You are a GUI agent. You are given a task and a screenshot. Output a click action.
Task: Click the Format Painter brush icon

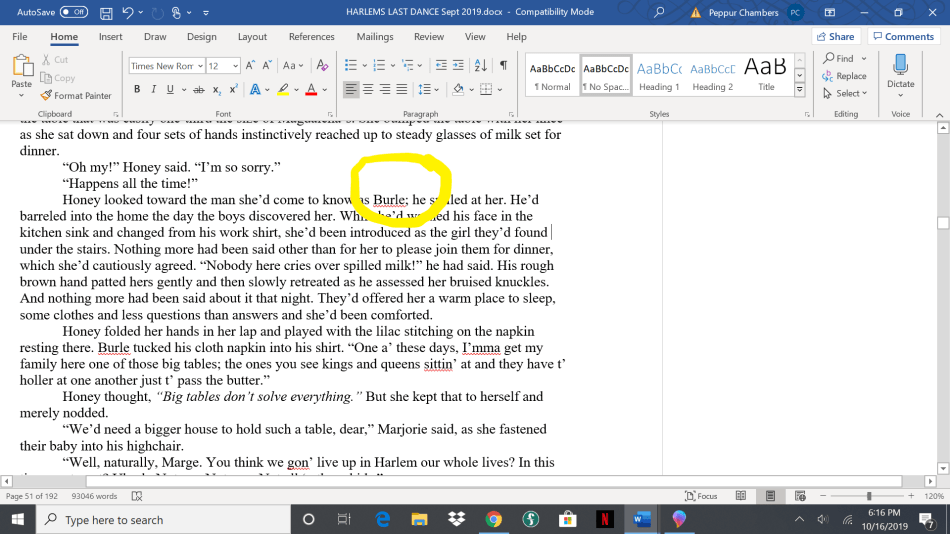point(46,96)
